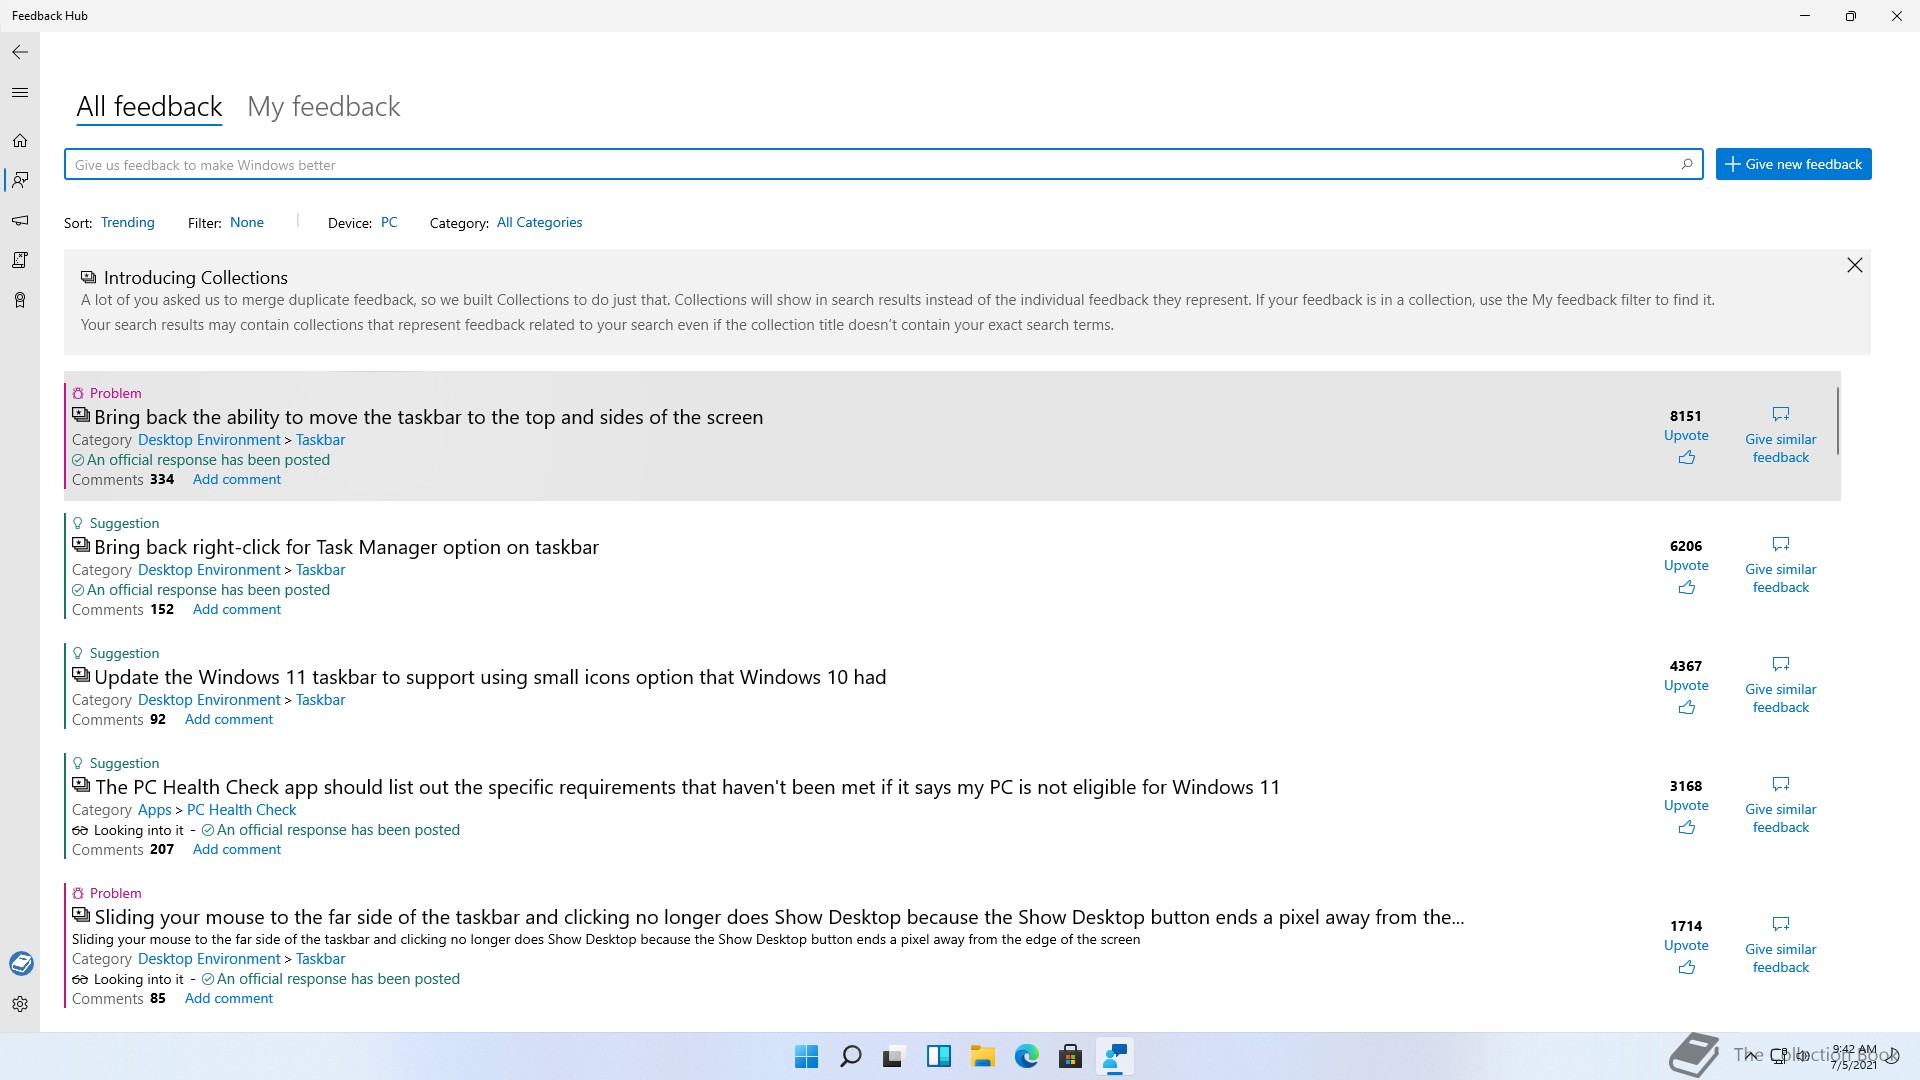Click the feedback list vertical scrollbar

point(1838,421)
